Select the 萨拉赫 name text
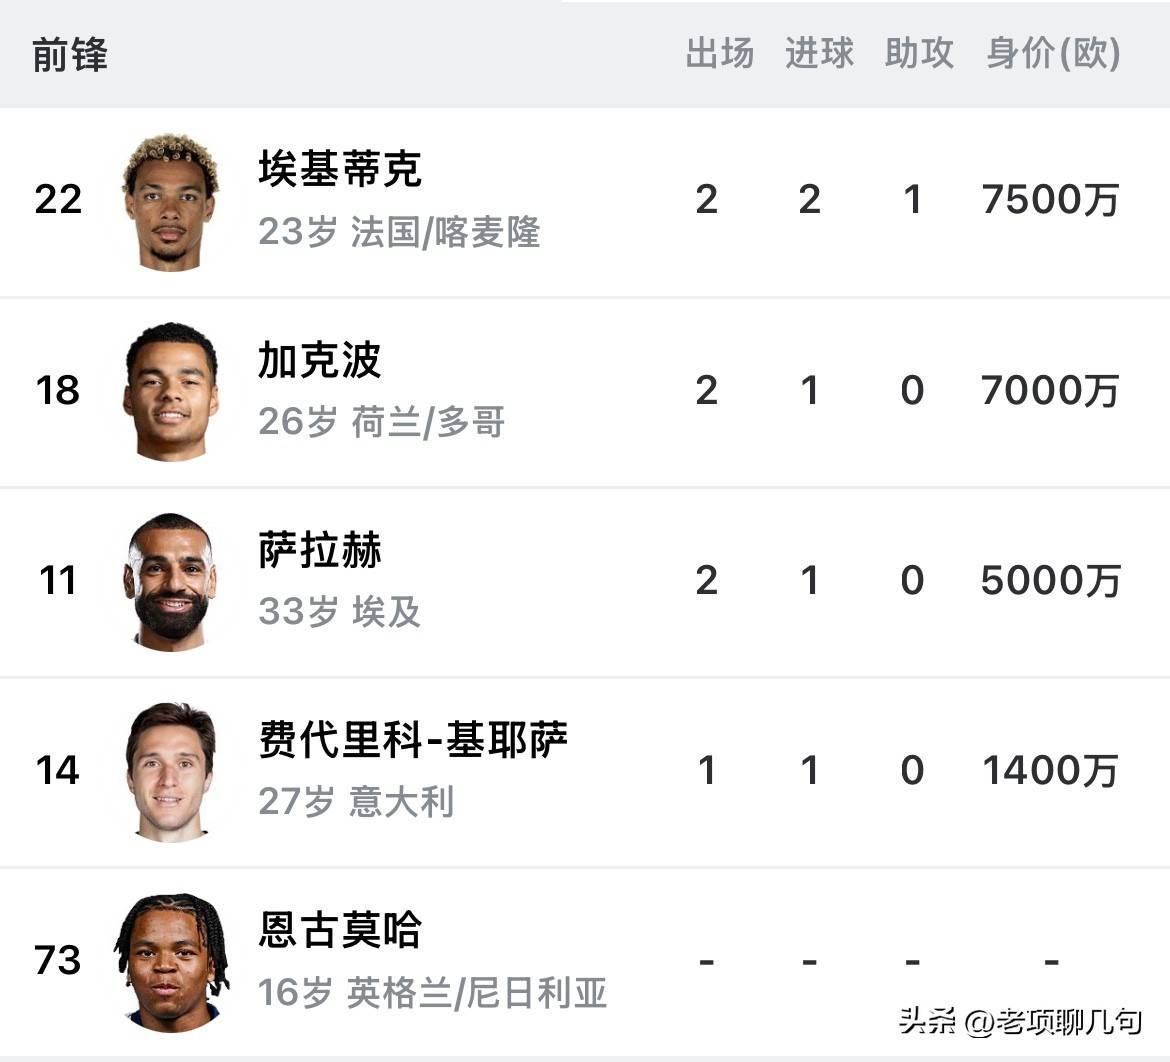Image resolution: width=1170 pixels, height=1062 pixels. (x=320, y=550)
